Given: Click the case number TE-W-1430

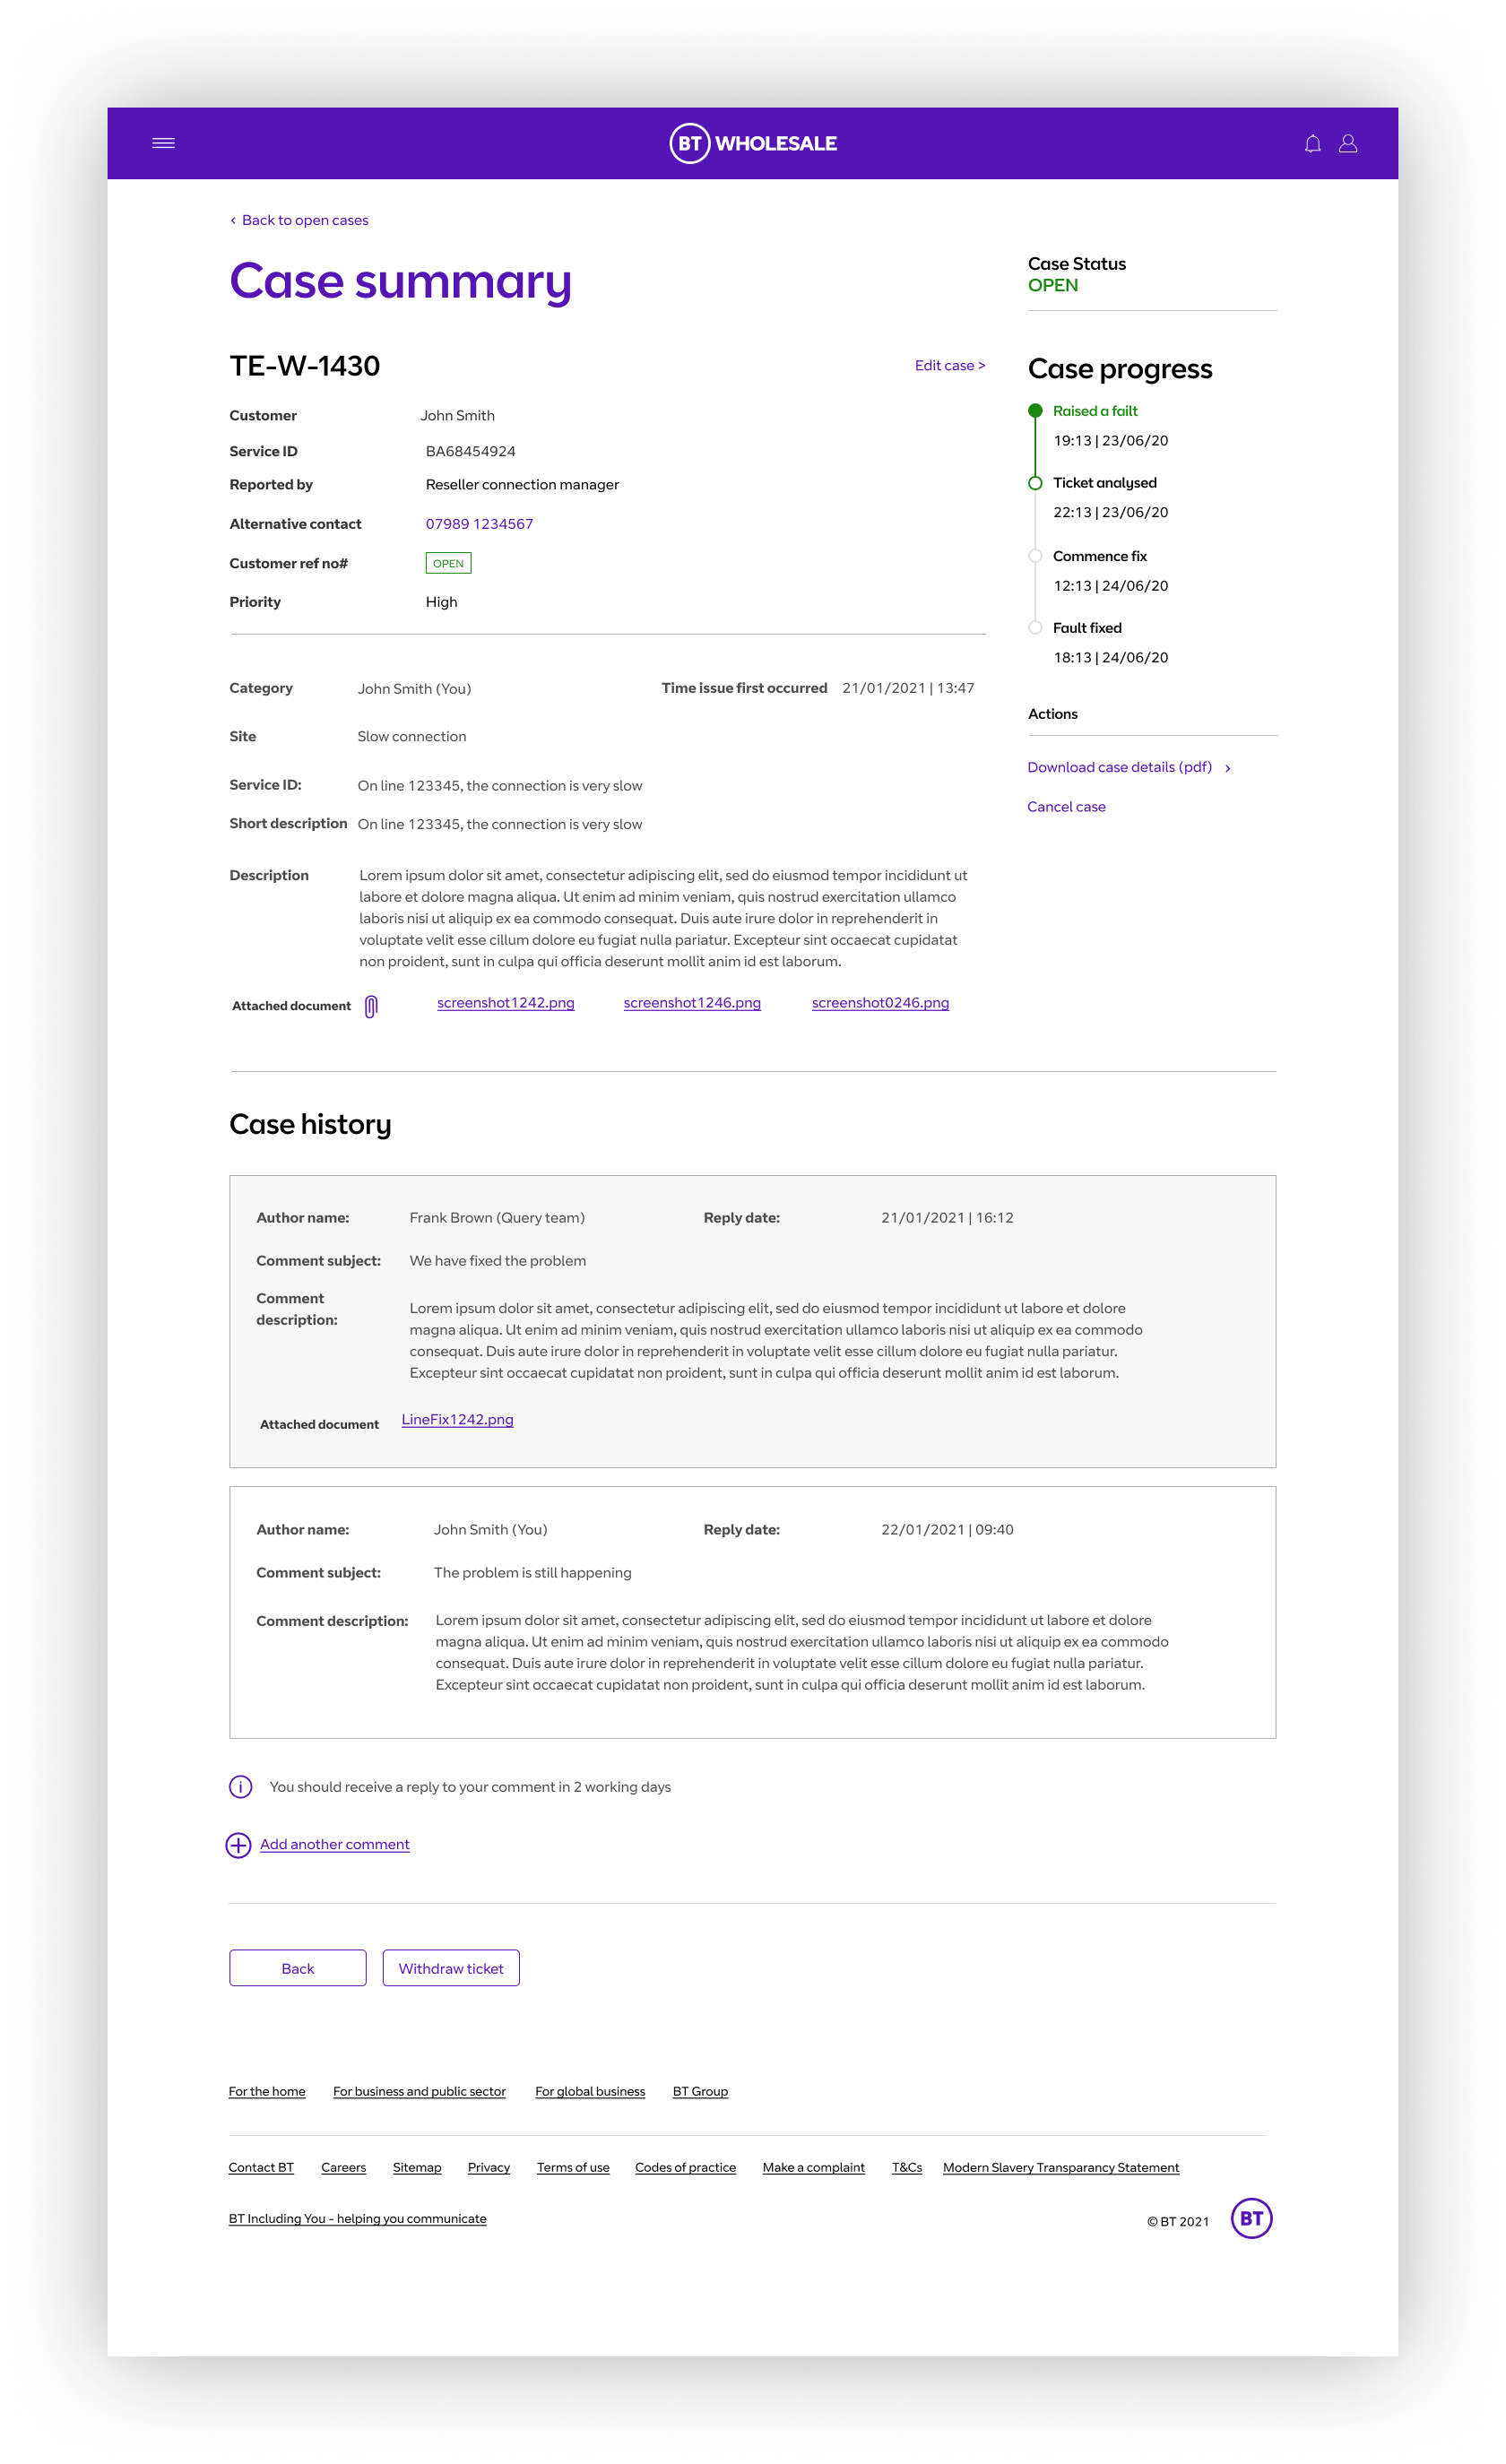Looking at the screenshot, I should point(305,366).
